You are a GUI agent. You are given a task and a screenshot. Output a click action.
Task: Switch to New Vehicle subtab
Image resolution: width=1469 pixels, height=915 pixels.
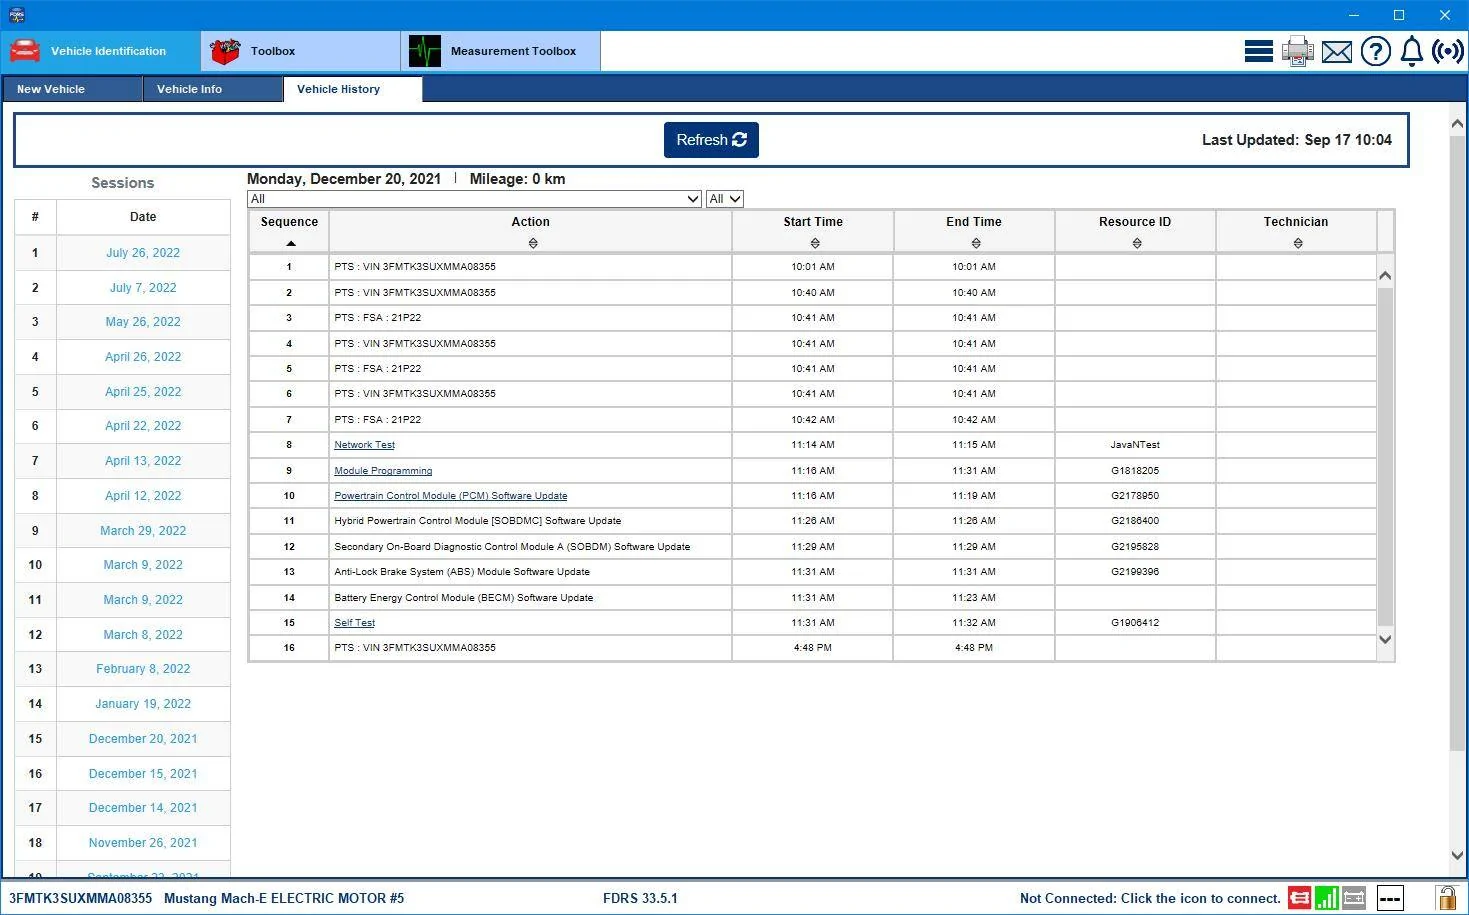tap(72, 89)
